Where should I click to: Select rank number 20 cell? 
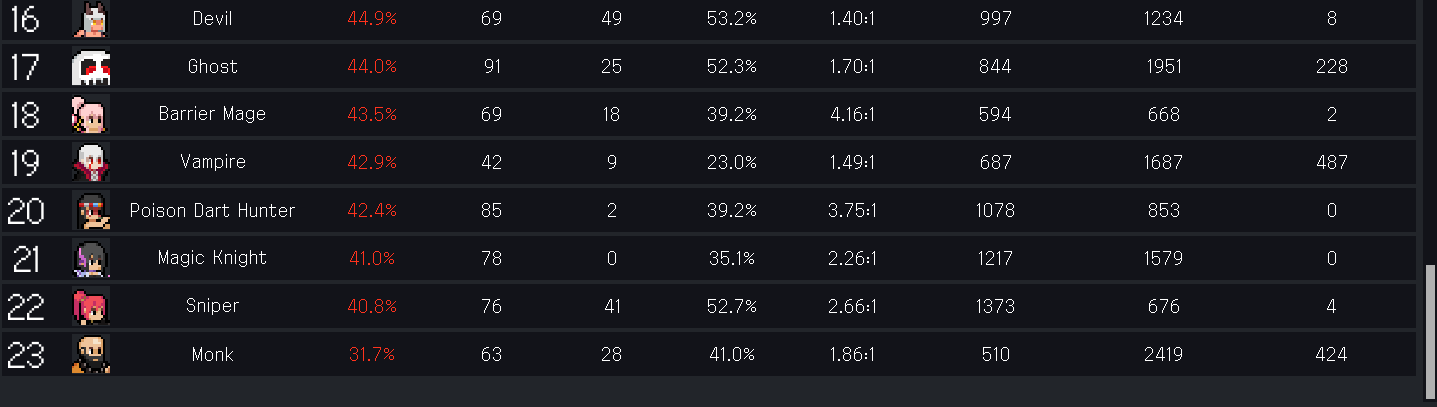(26, 211)
